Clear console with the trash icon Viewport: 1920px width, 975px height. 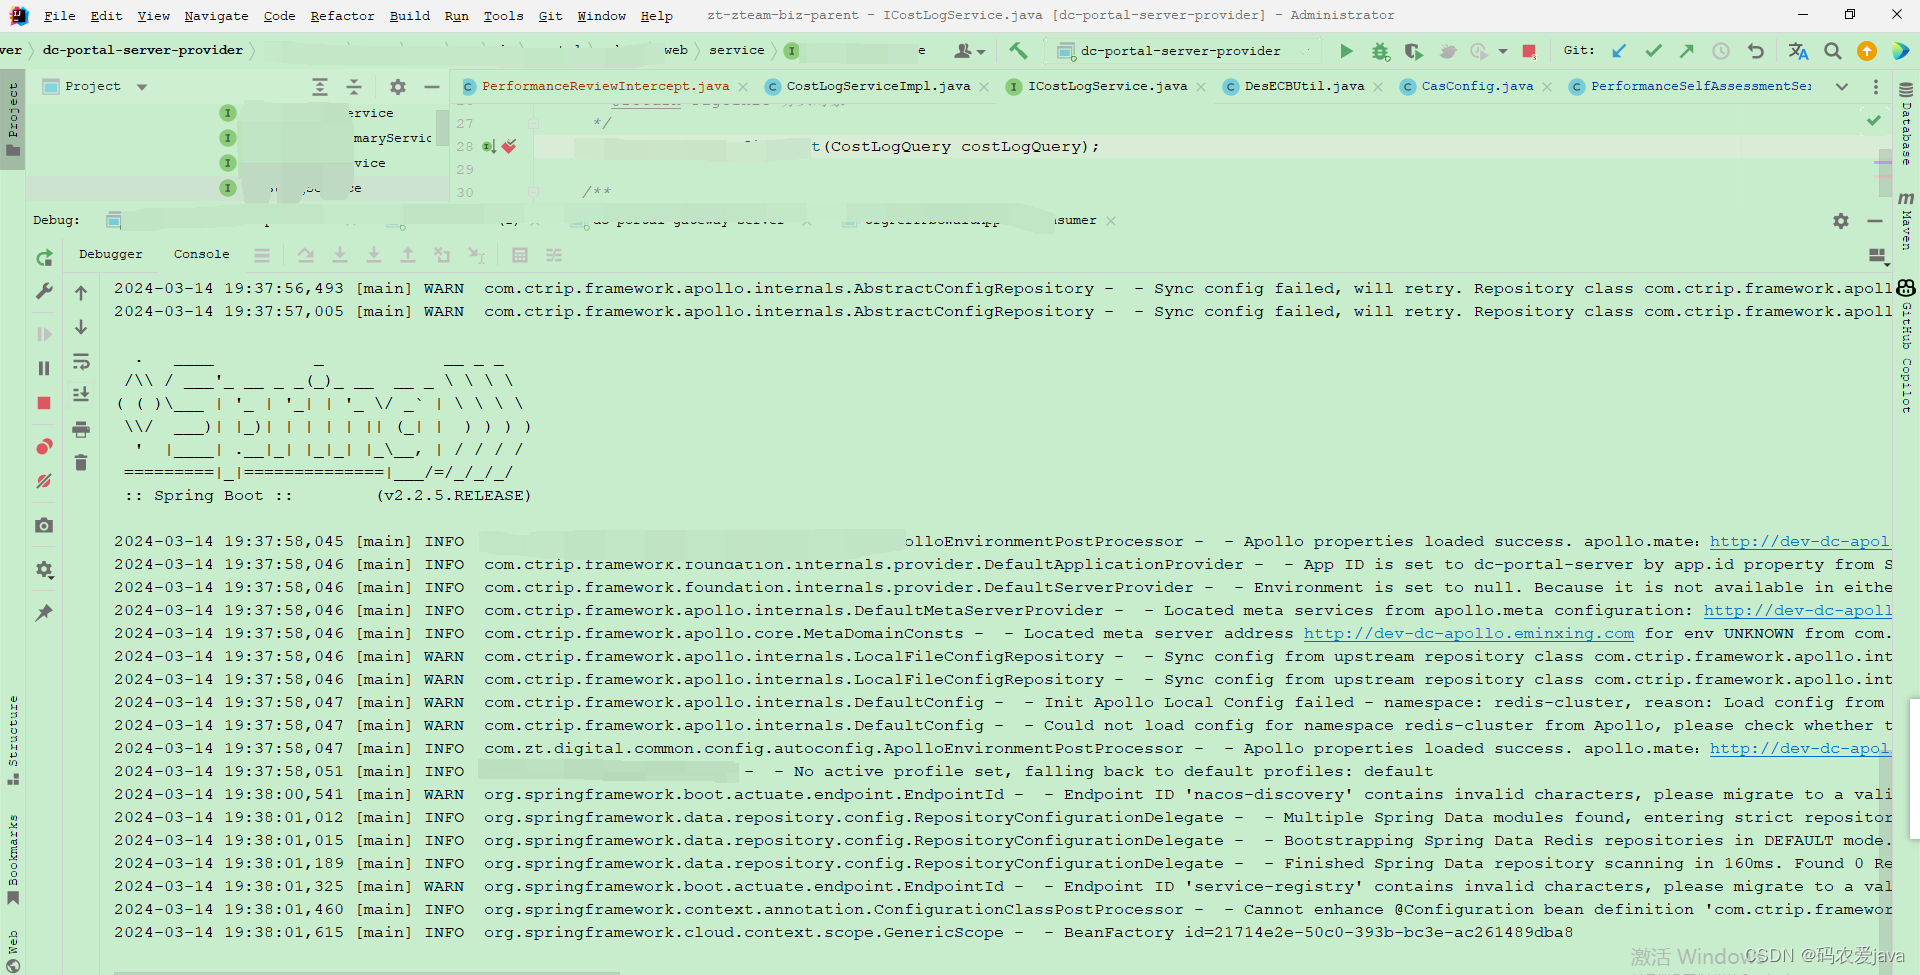[x=81, y=463]
